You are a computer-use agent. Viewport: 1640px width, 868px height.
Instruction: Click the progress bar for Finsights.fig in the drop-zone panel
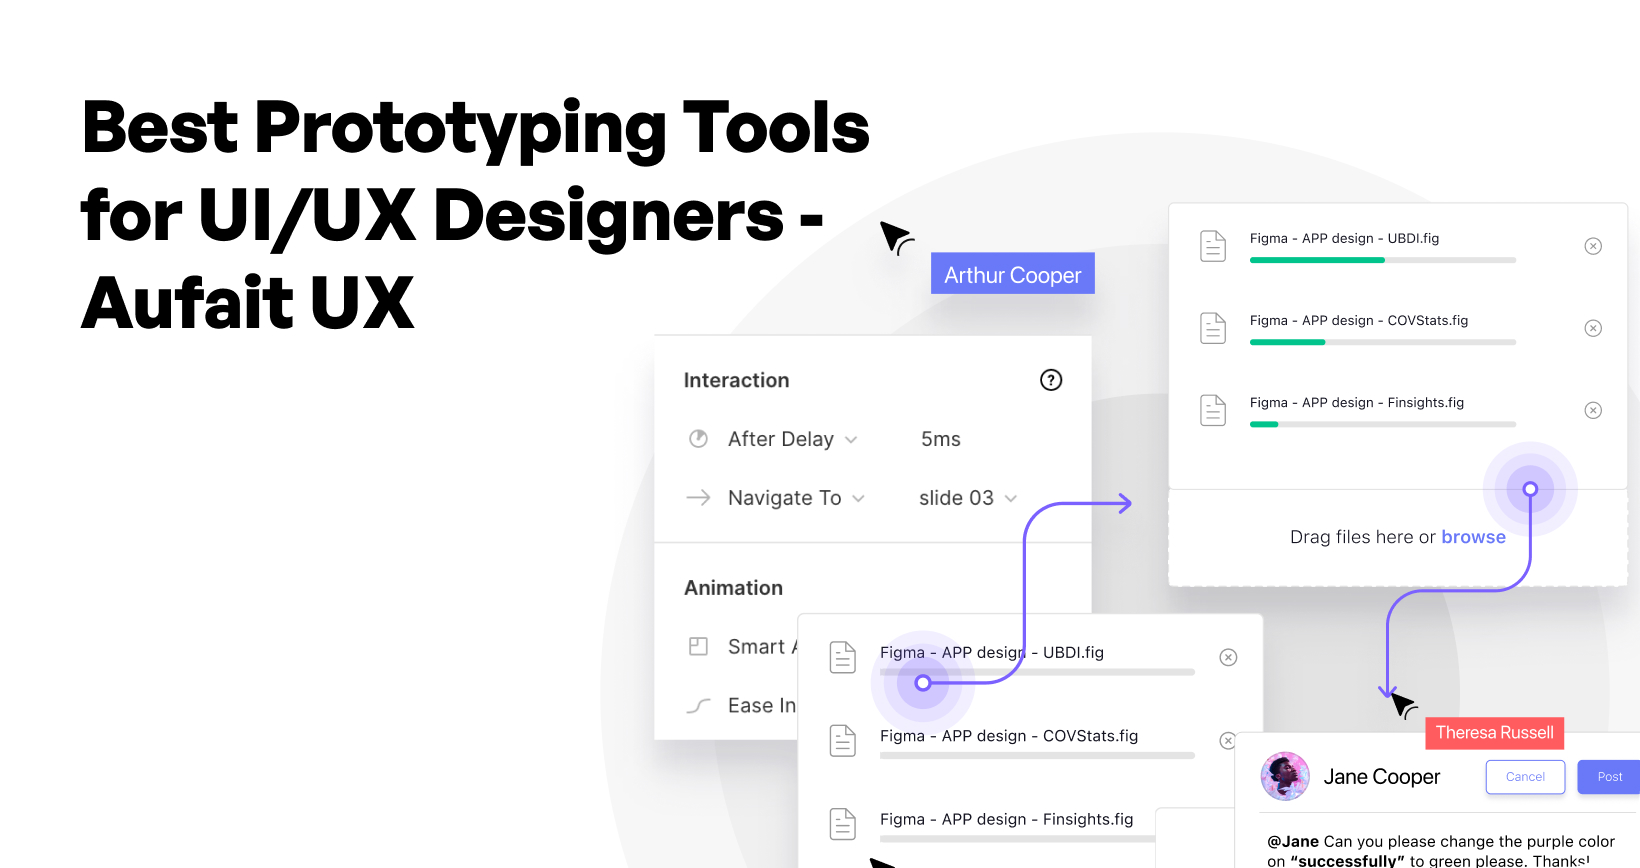[x=1383, y=424]
